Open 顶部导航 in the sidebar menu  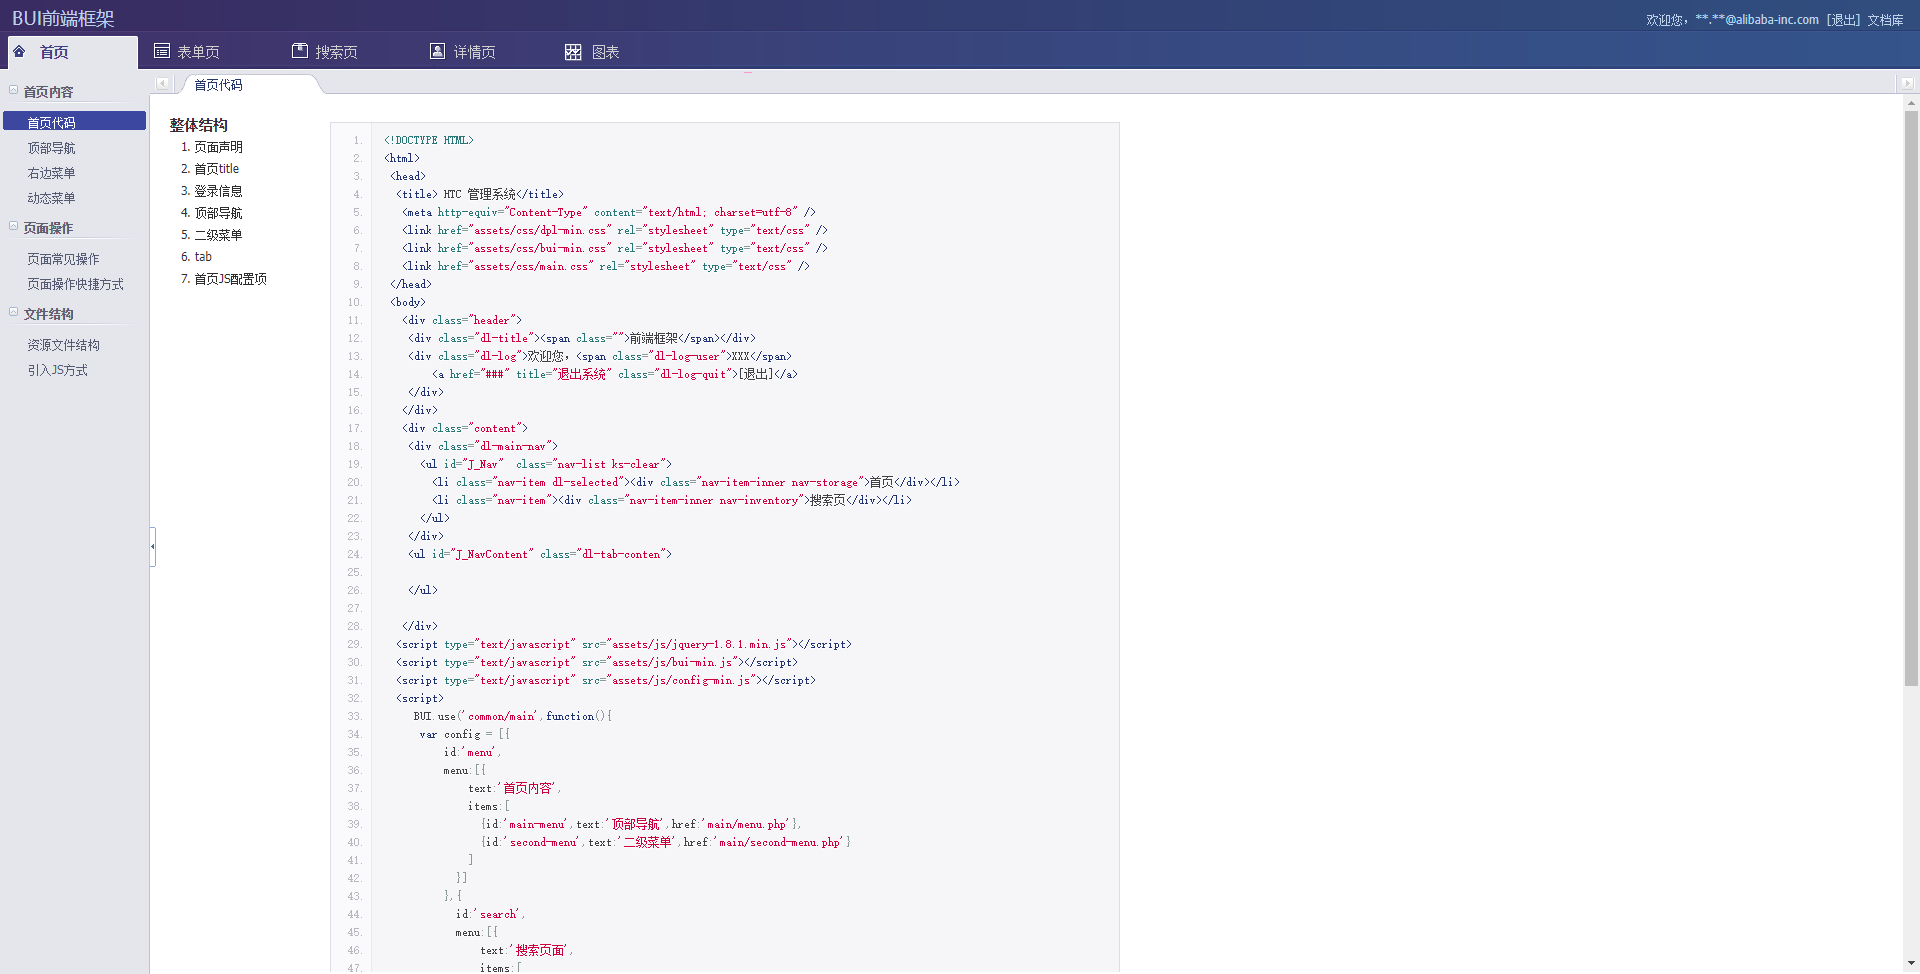click(51, 148)
